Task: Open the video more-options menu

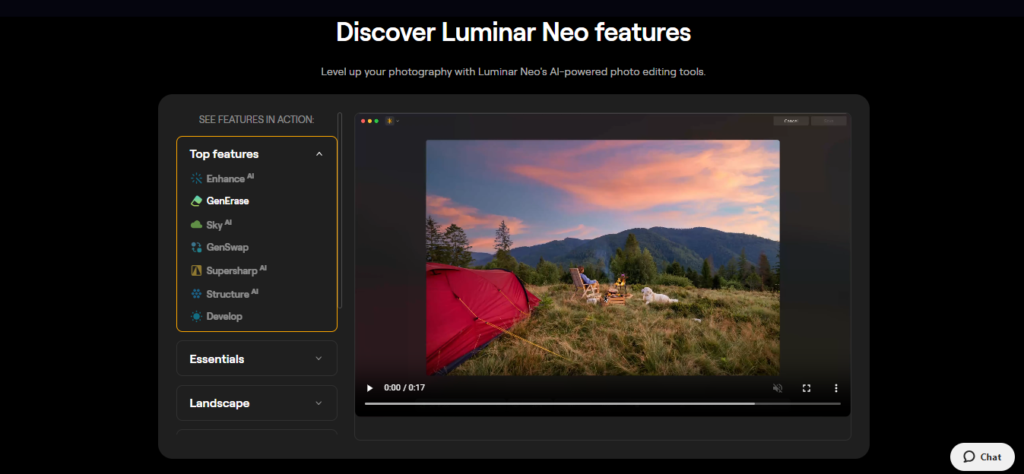Action: (x=836, y=388)
